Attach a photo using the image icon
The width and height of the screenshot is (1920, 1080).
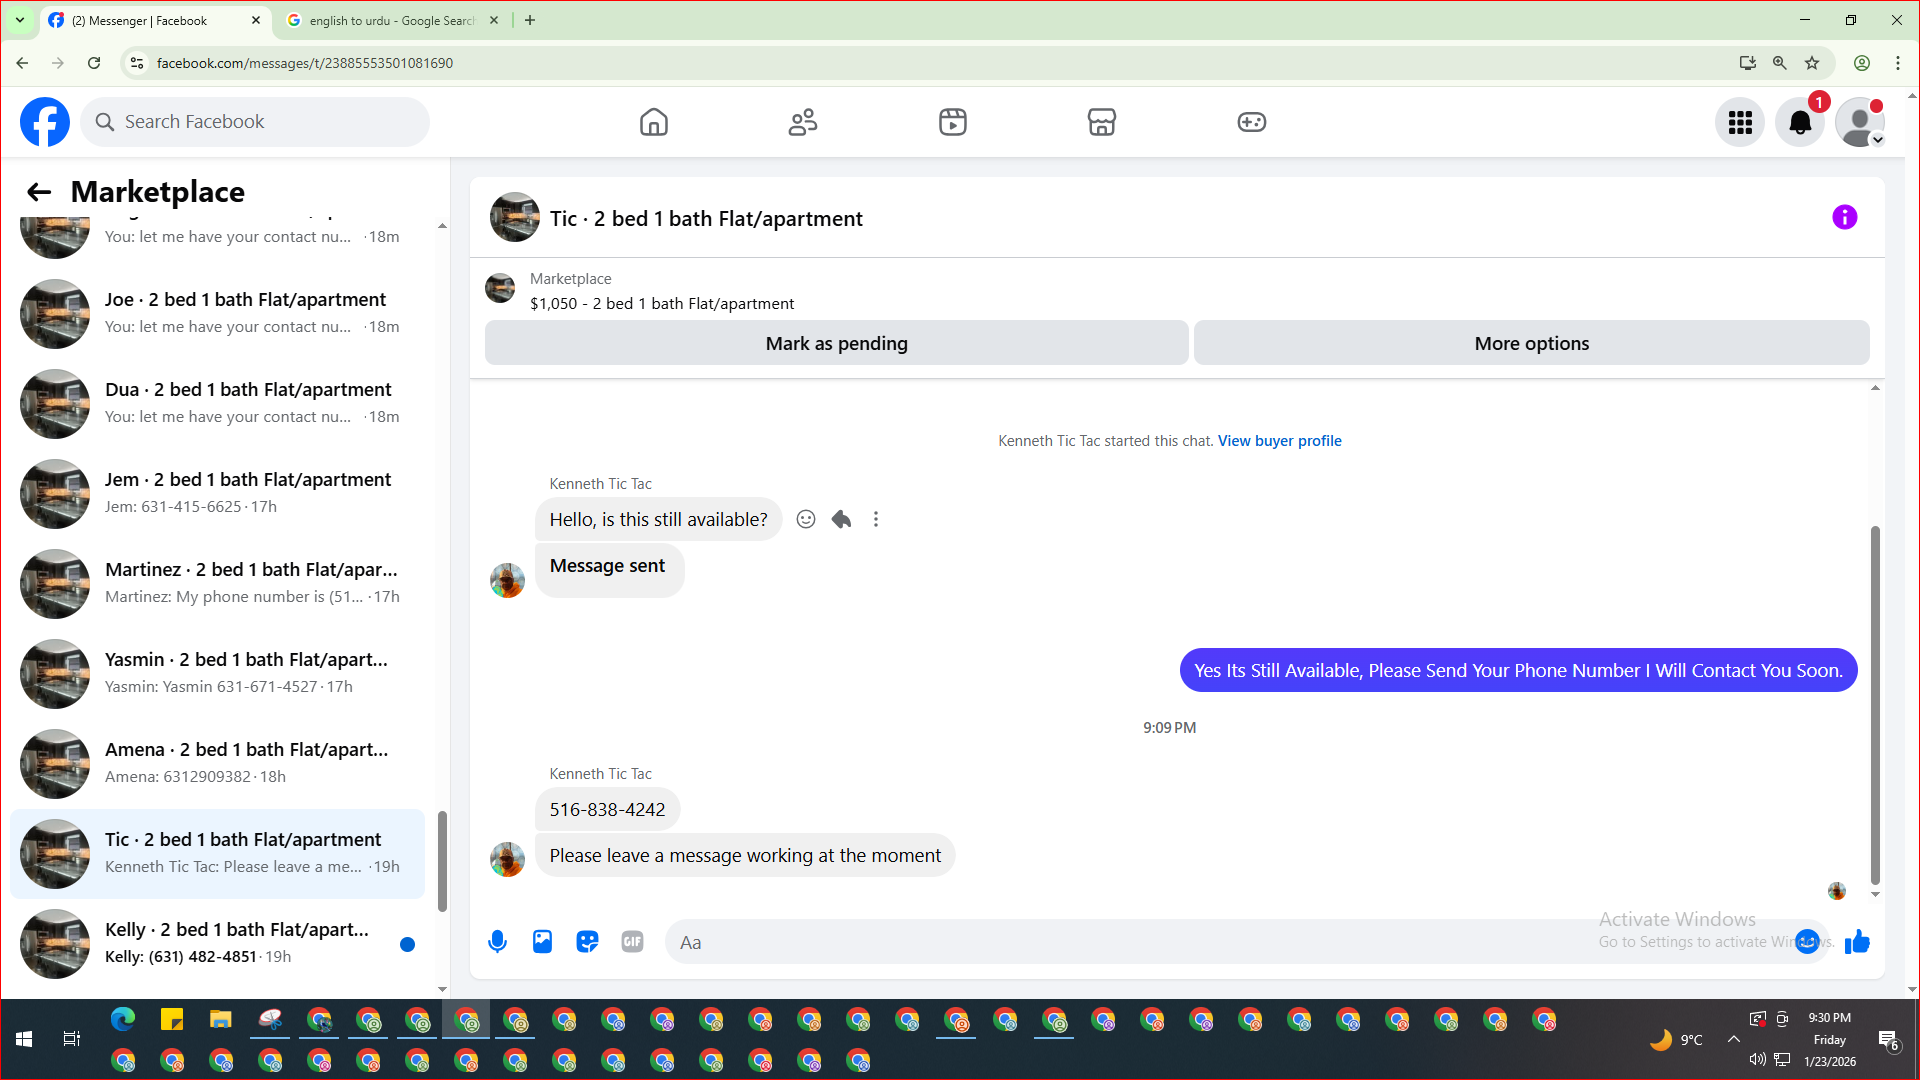coord(542,942)
